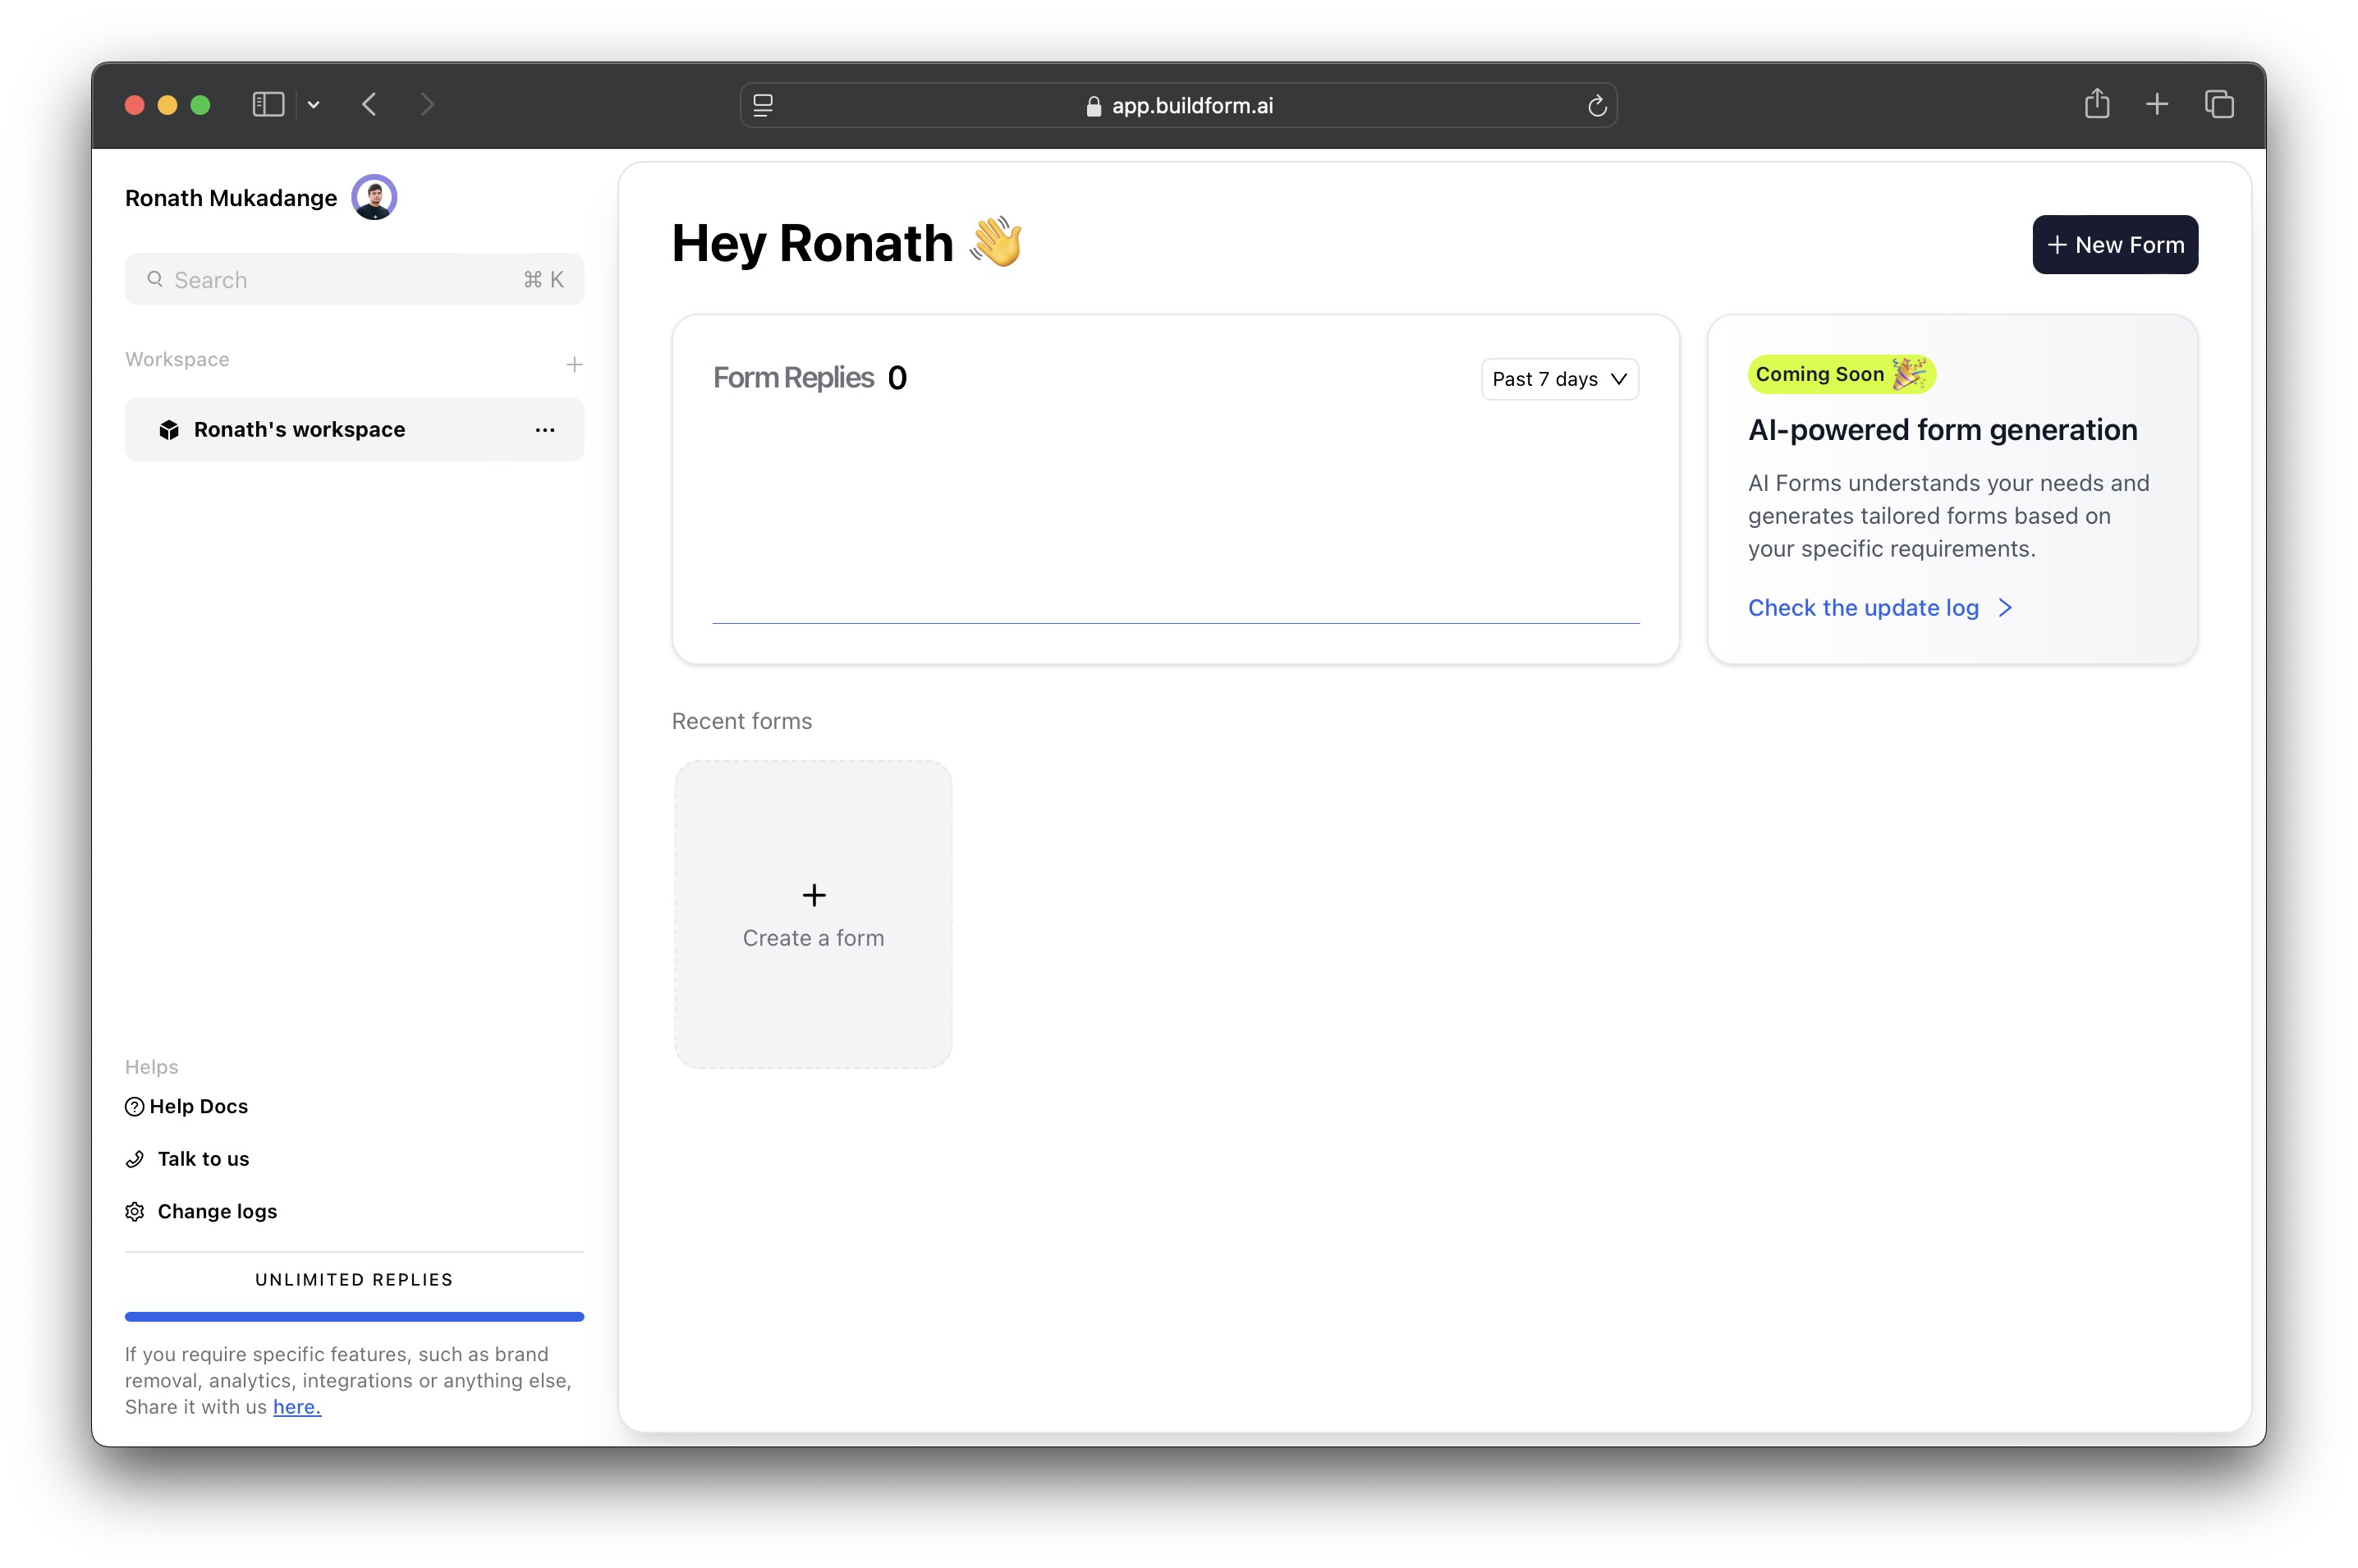Click the user profile avatar
2358x1568 pixels.
tap(374, 197)
